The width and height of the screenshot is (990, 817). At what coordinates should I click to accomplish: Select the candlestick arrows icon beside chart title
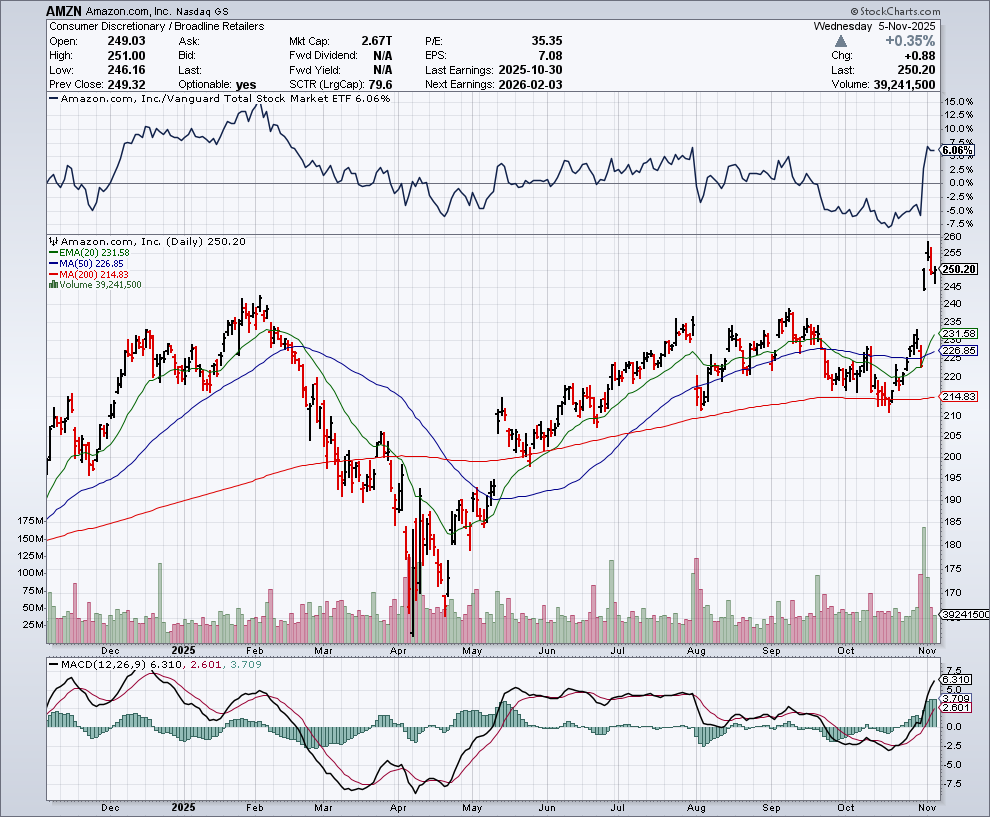pos(53,242)
